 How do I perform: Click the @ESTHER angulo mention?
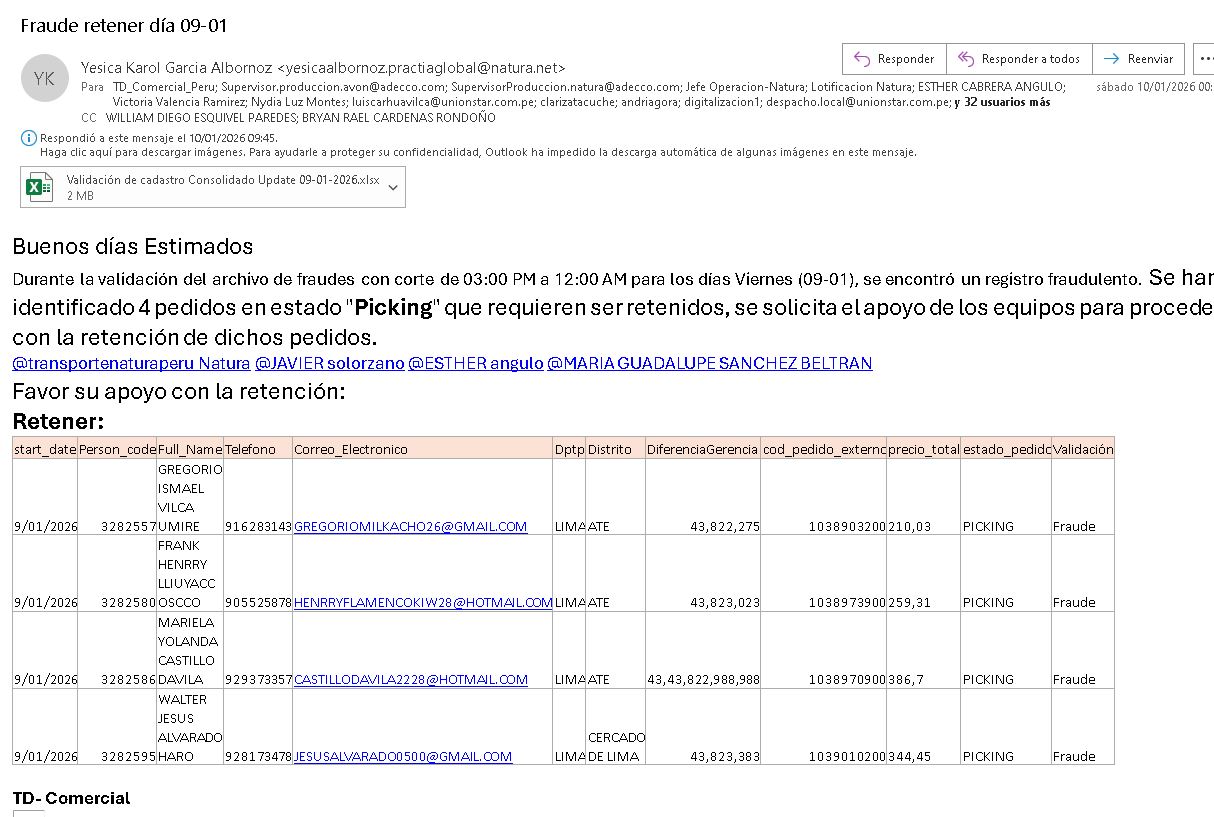click(475, 363)
